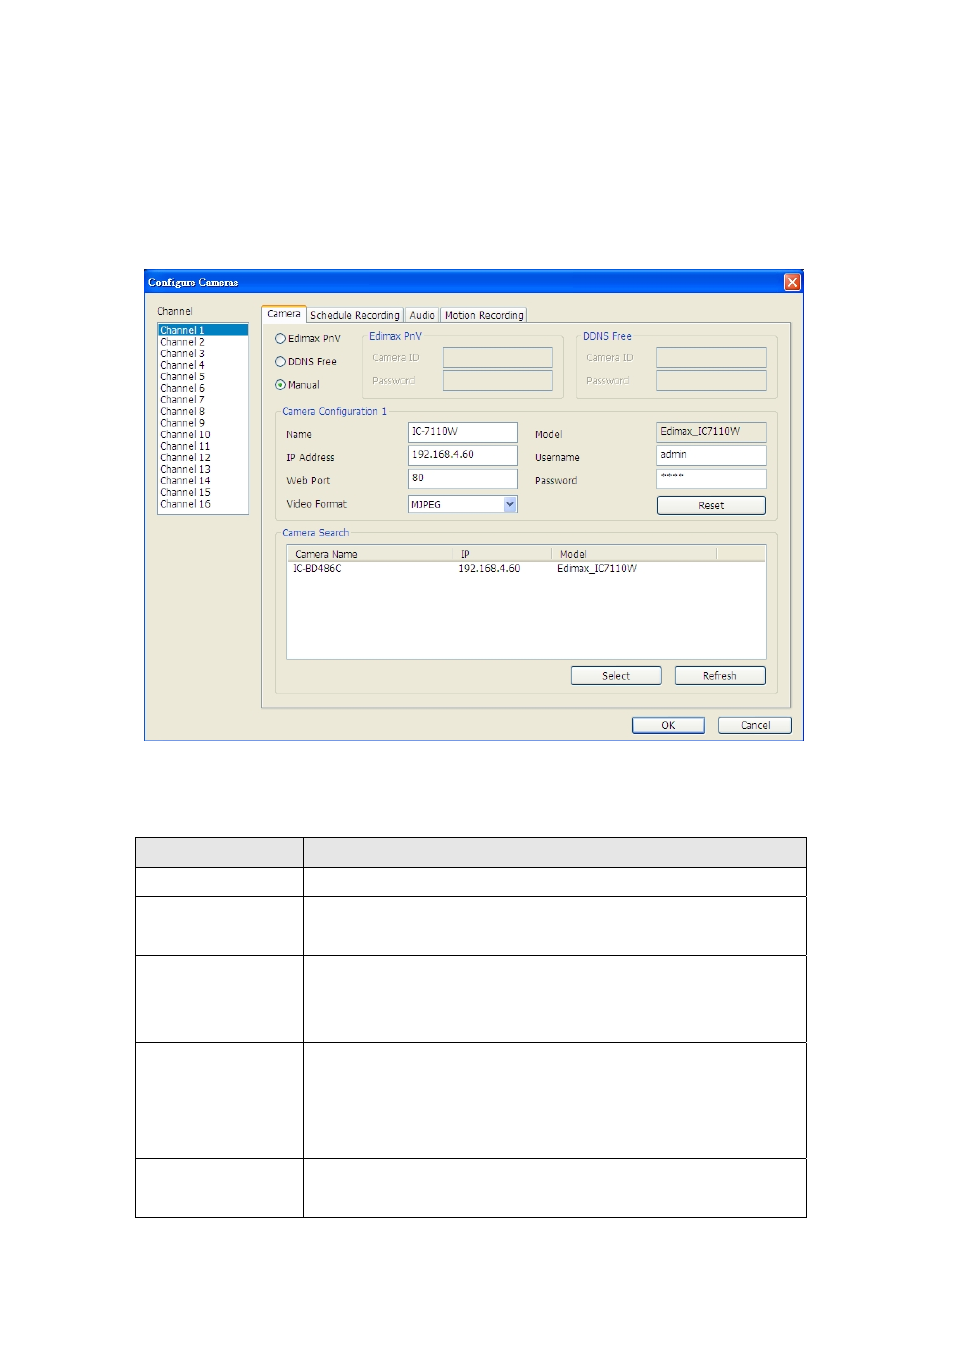This screenshot has height=1350, width=954.
Task: Select Channel 10 in the channel list
Action: pos(203,435)
